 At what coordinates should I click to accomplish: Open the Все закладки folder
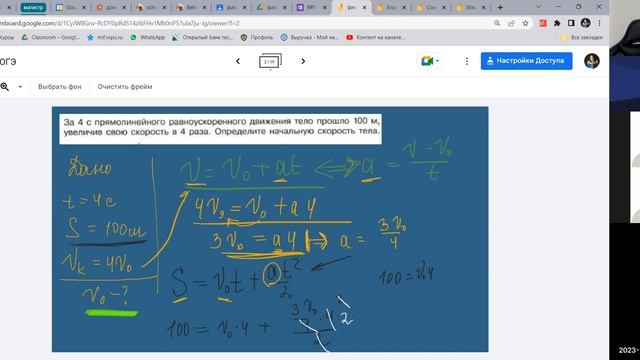pyautogui.click(x=582, y=37)
